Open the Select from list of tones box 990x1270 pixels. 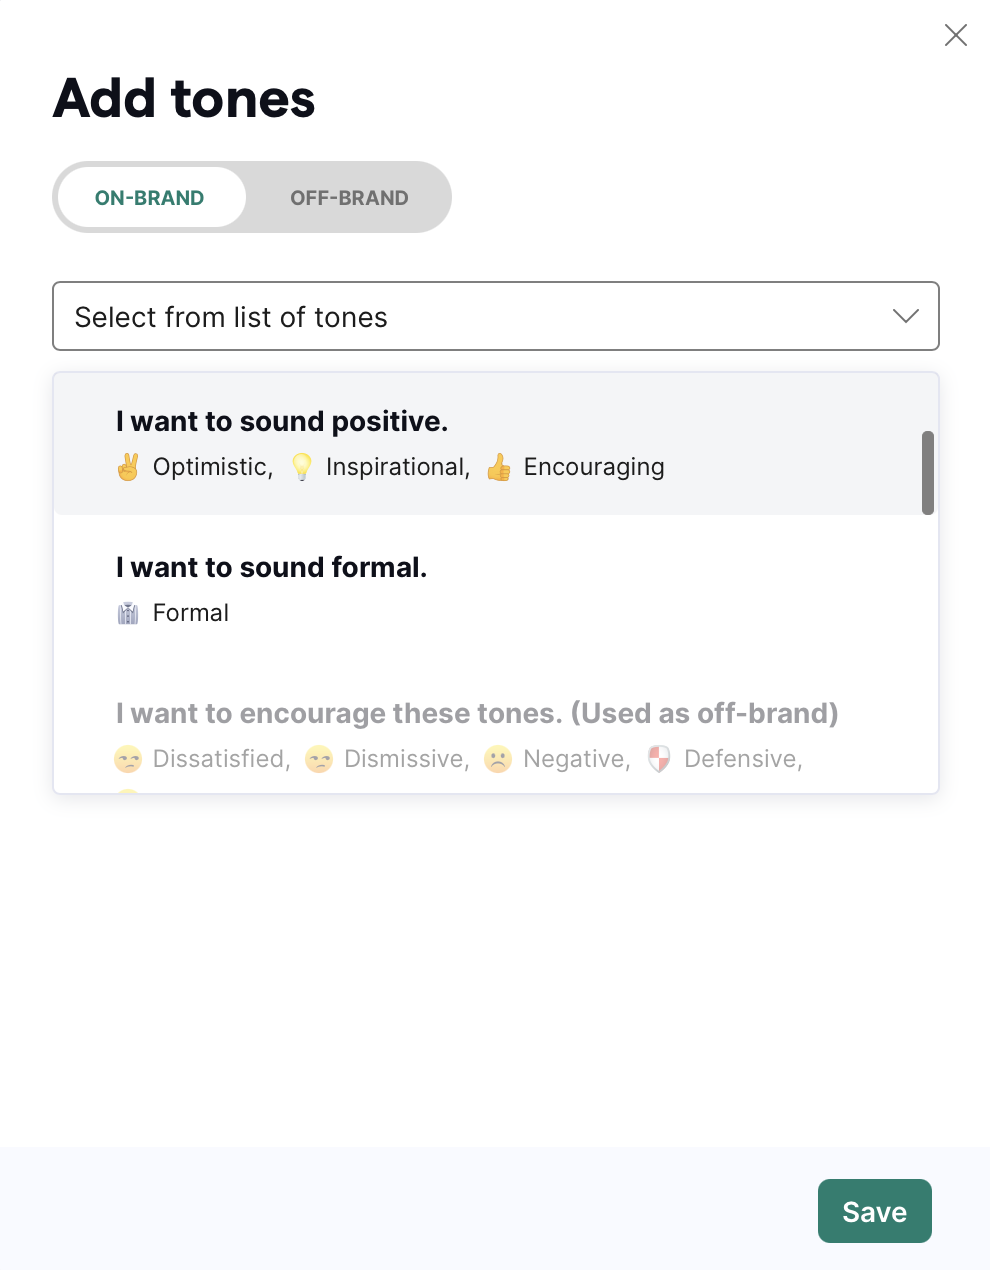(496, 316)
